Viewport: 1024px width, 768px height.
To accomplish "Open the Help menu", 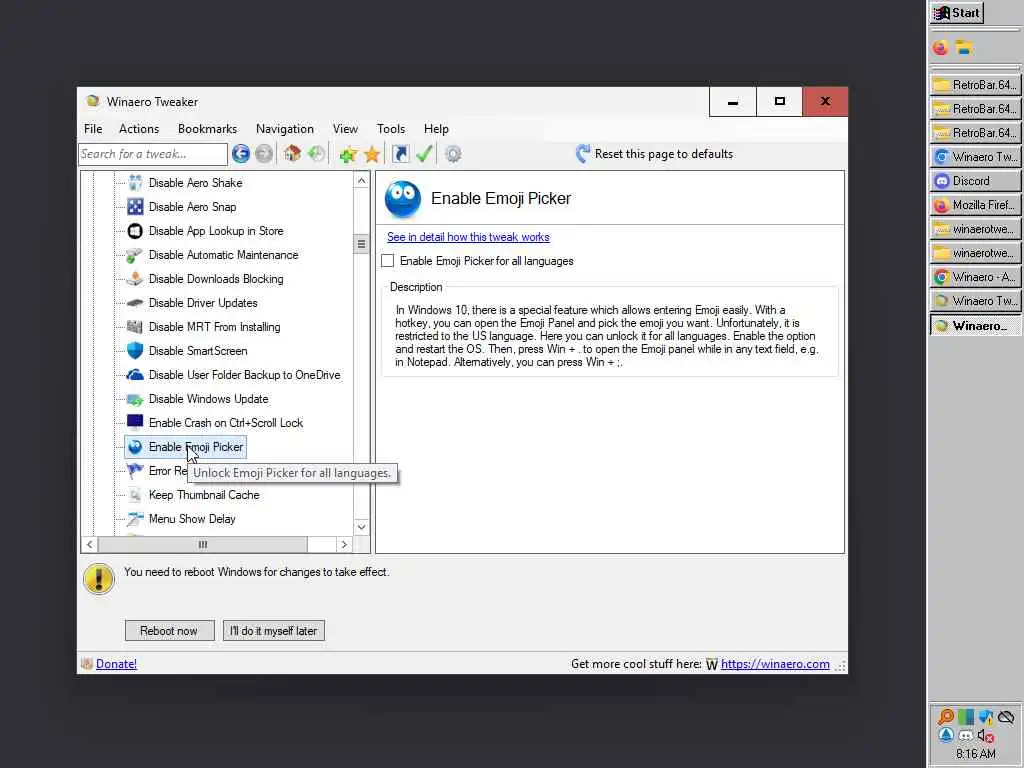I will coord(436,129).
